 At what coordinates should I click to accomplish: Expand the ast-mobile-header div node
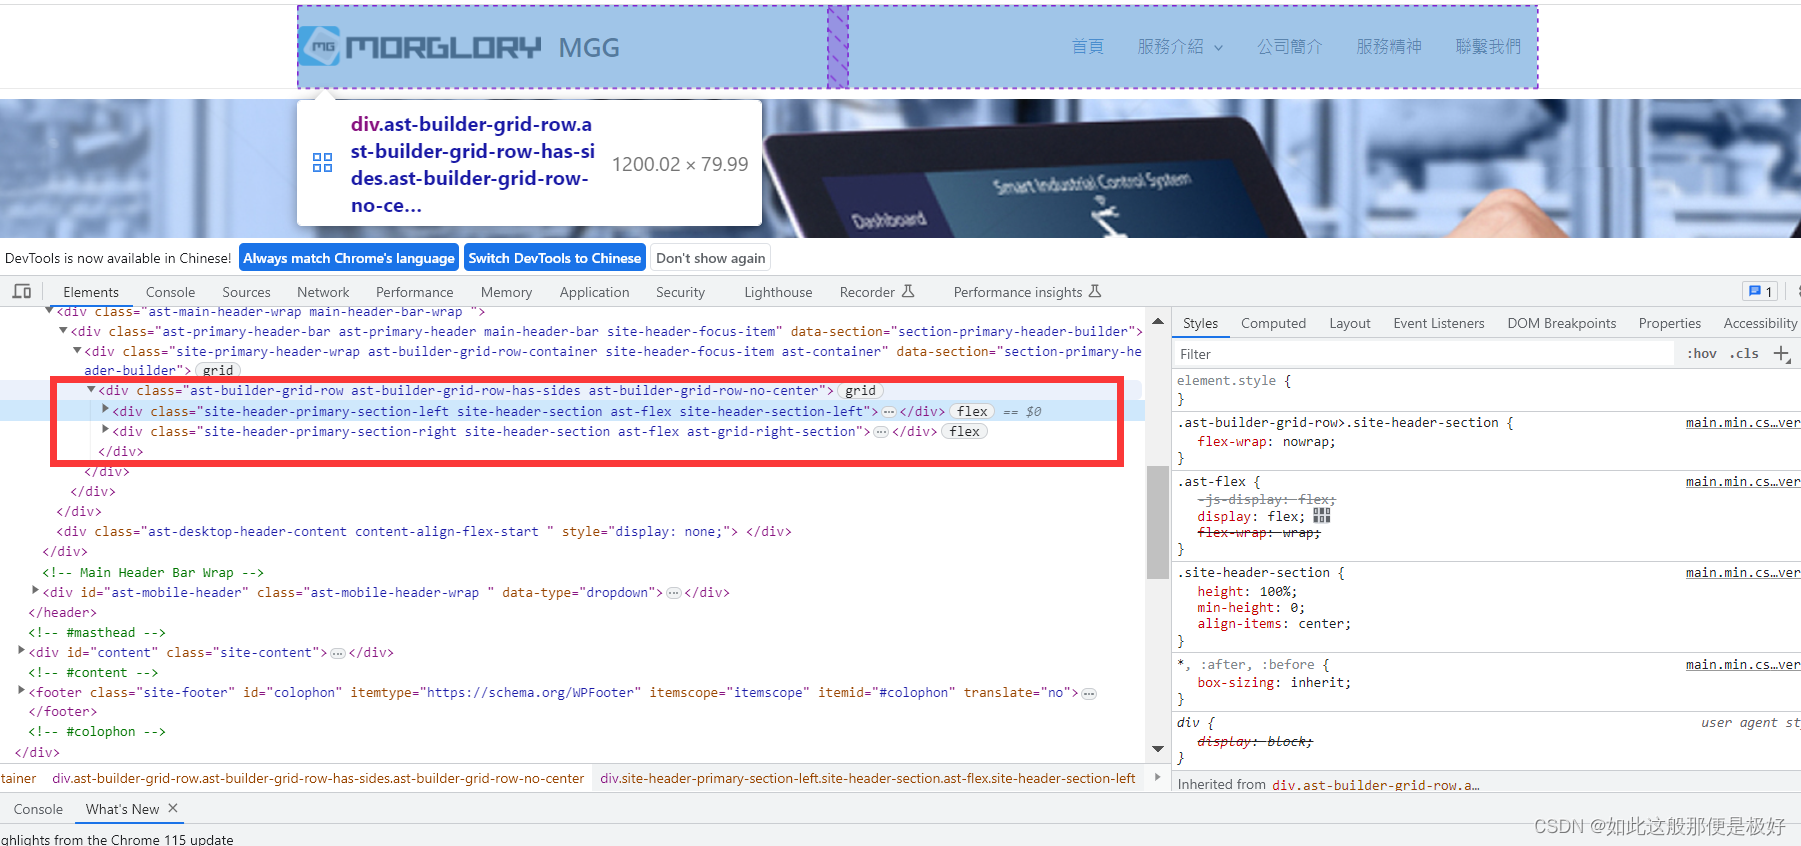(x=36, y=591)
